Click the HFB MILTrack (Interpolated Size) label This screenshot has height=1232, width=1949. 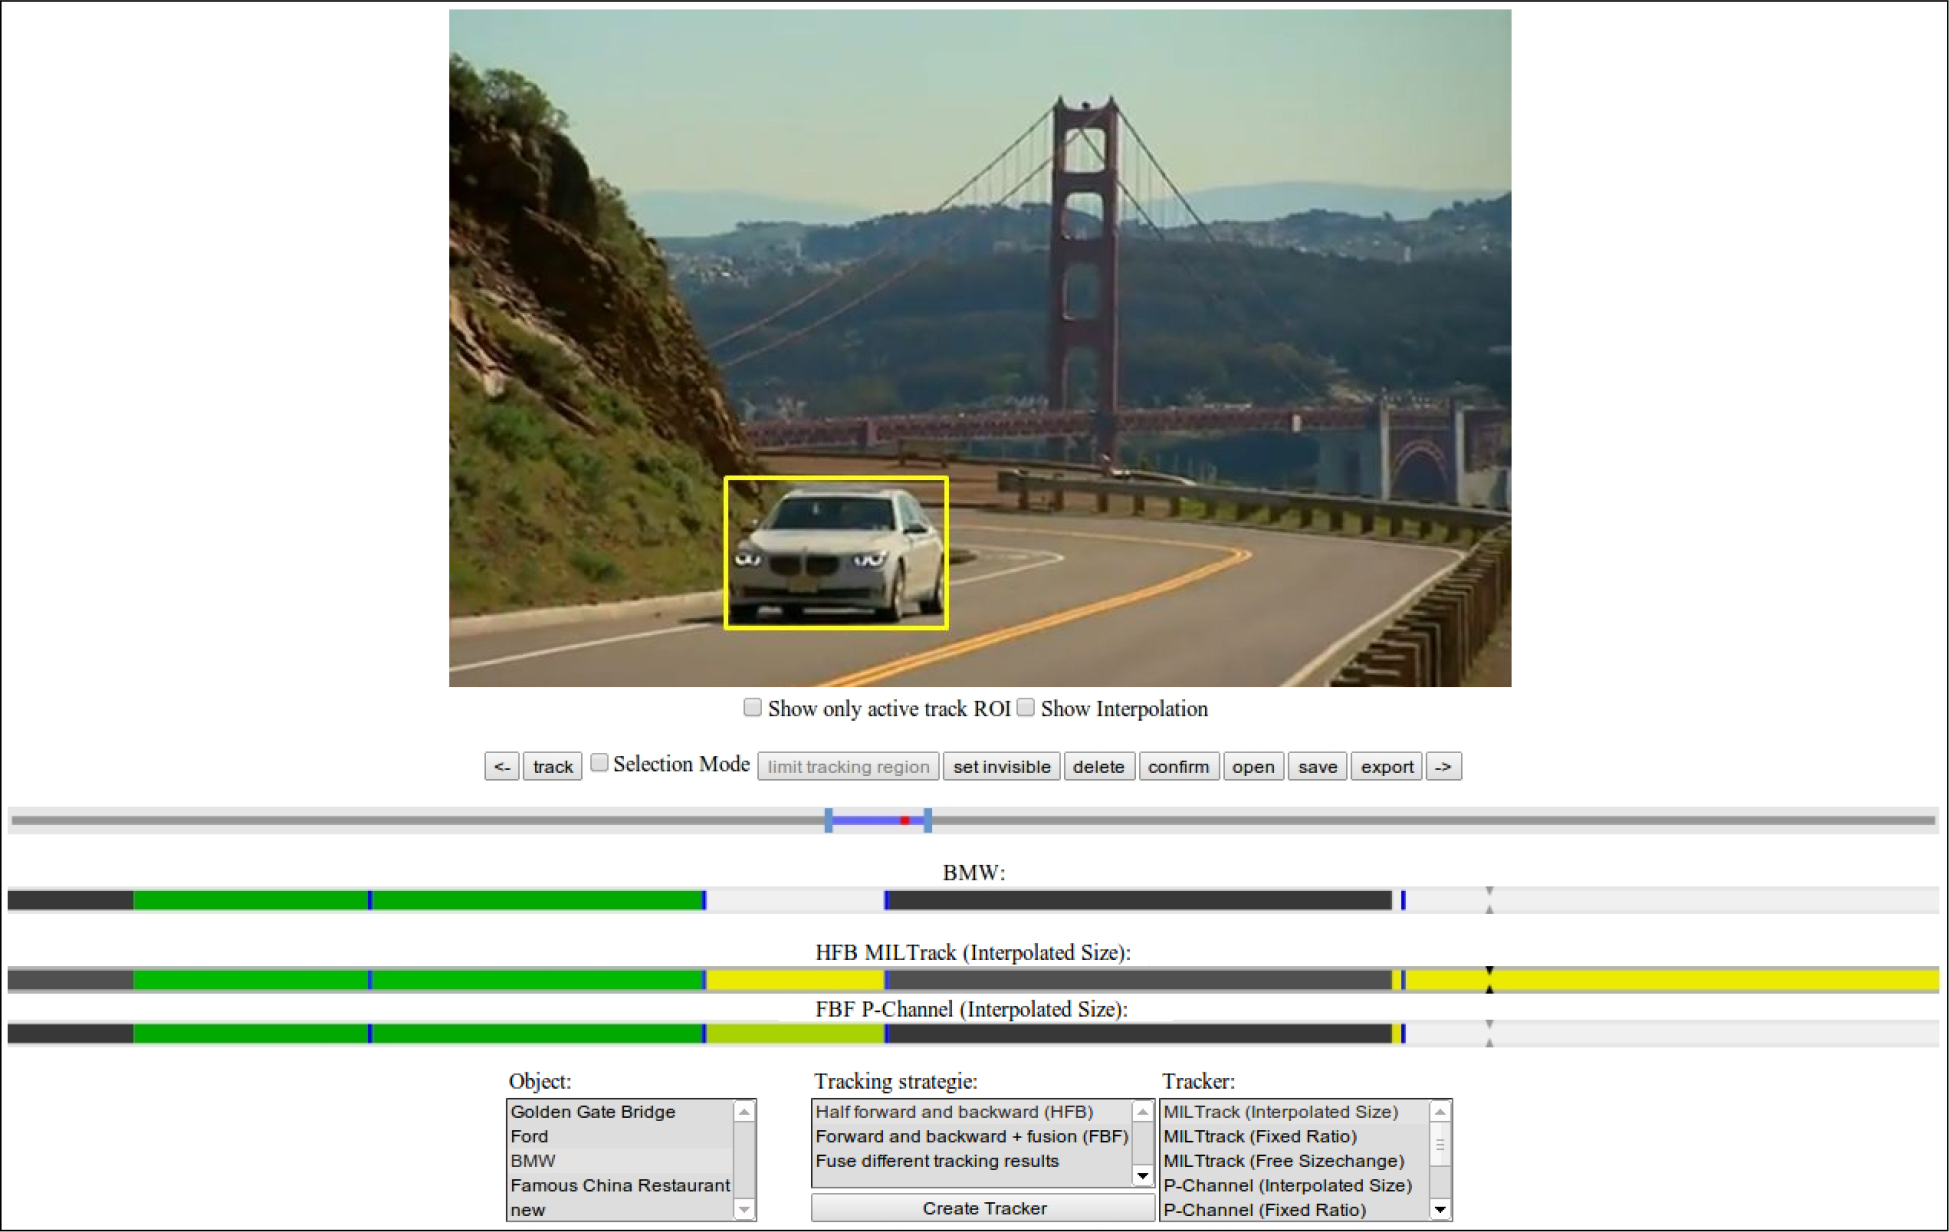click(x=972, y=952)
